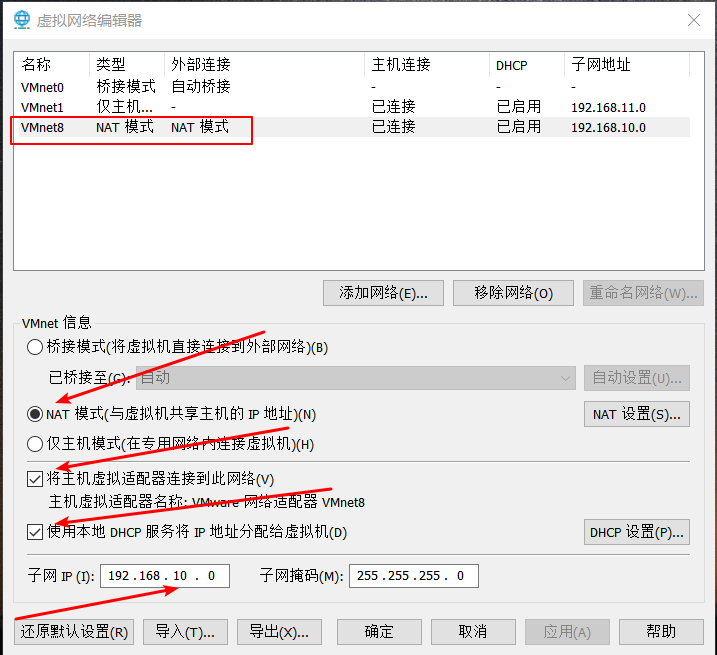This screenshot has width=717, height=655.
Task: Click the 应用(A) button
Action: pos(567,632)
